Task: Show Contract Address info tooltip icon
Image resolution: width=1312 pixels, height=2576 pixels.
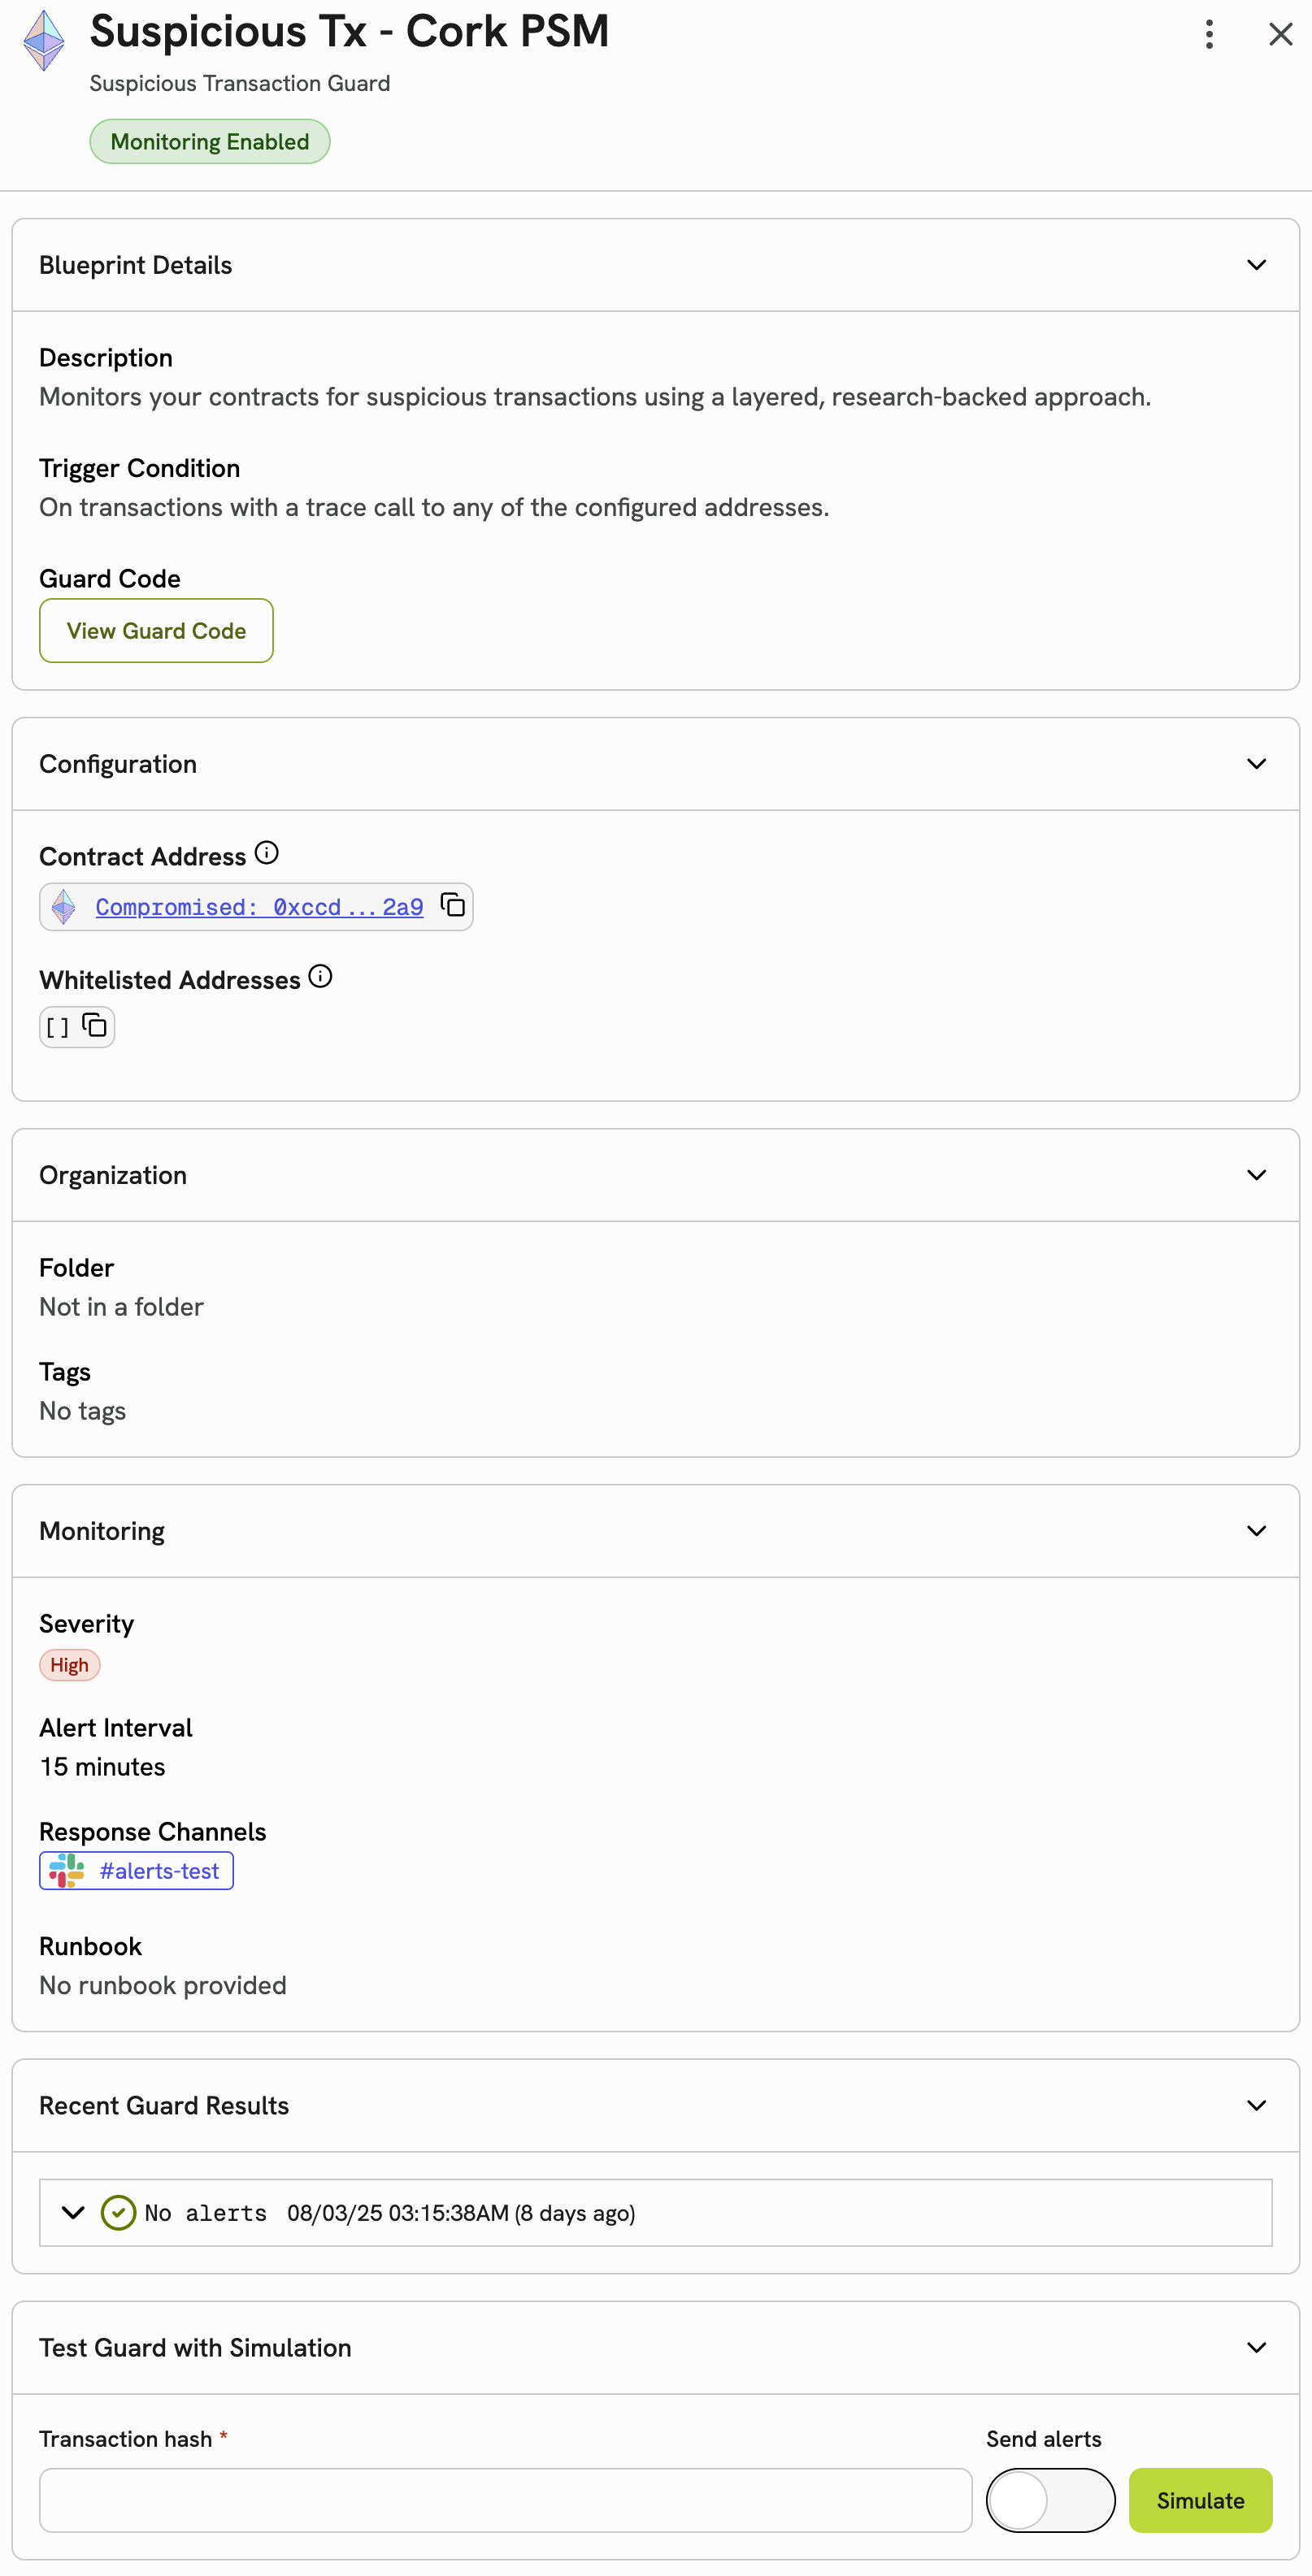Action: click(x=266, y=853)
